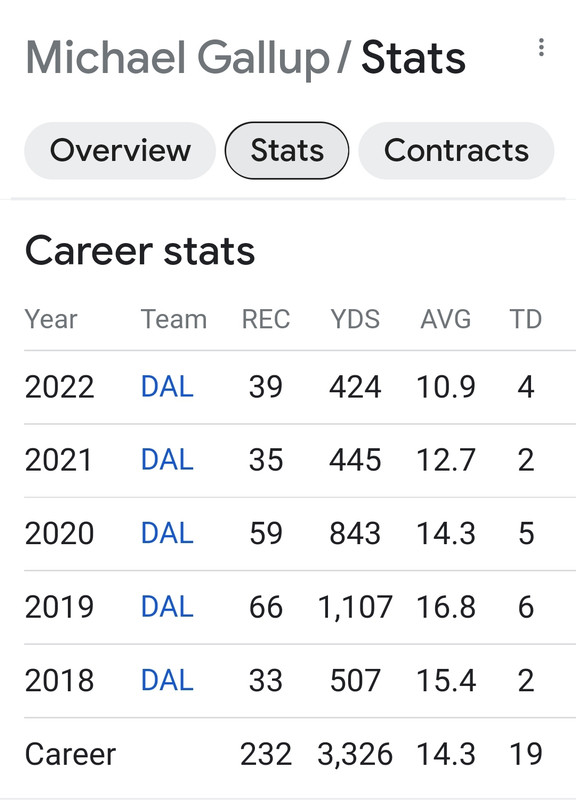
Task: Click the Year column header
Action: click(51, 320)
